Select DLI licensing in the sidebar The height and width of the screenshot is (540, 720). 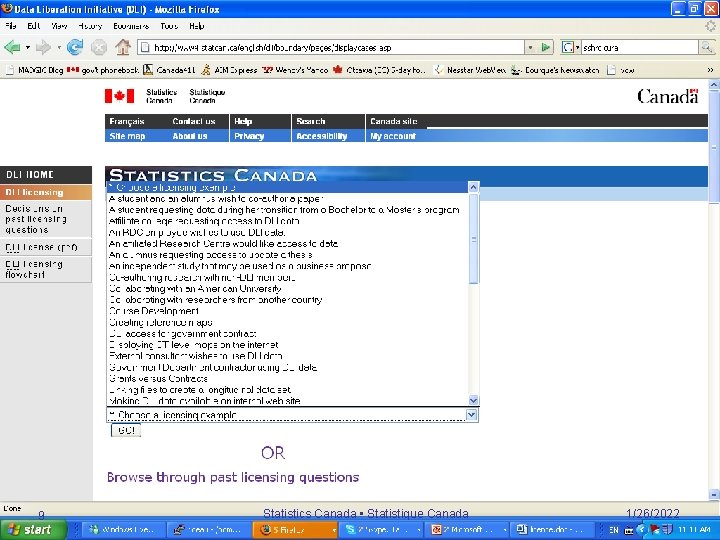pyautogui.click(x=46, y=192)
